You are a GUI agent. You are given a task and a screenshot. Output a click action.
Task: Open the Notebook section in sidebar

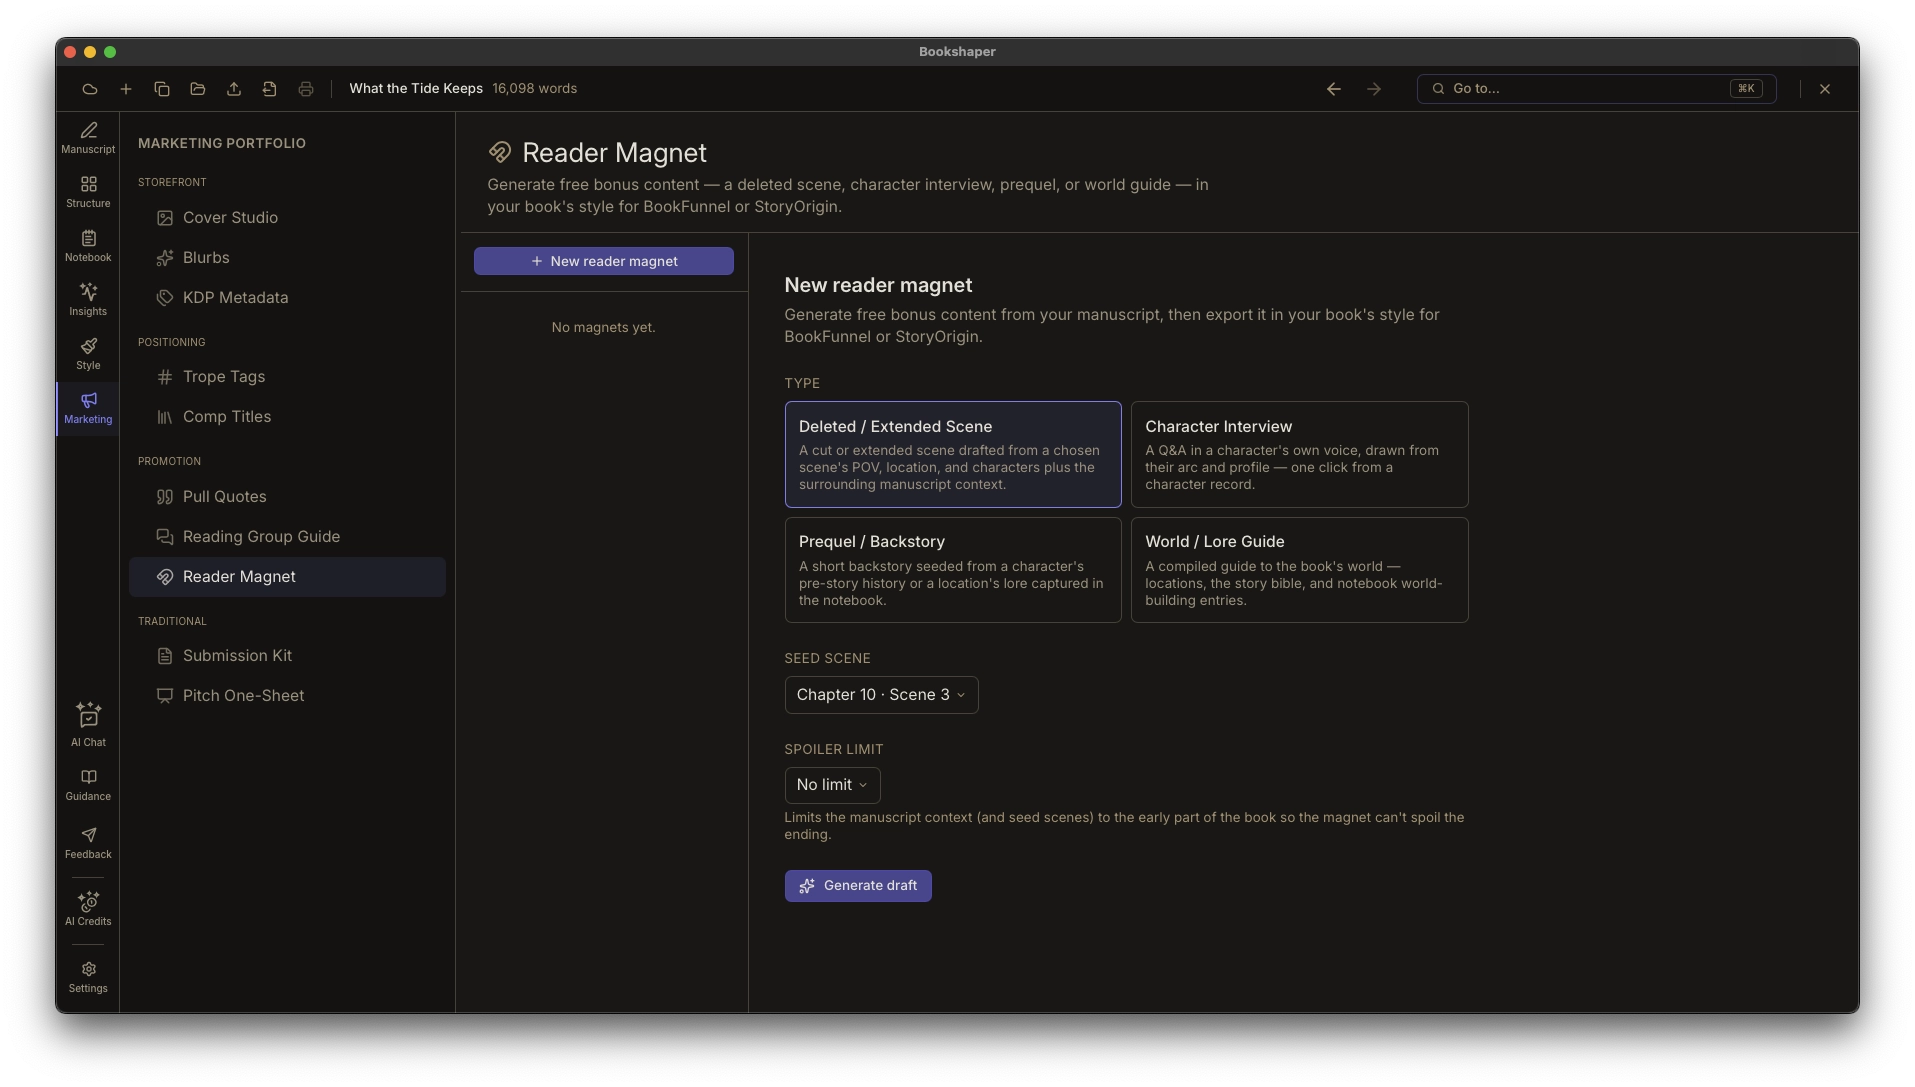[x=88, y=246]
